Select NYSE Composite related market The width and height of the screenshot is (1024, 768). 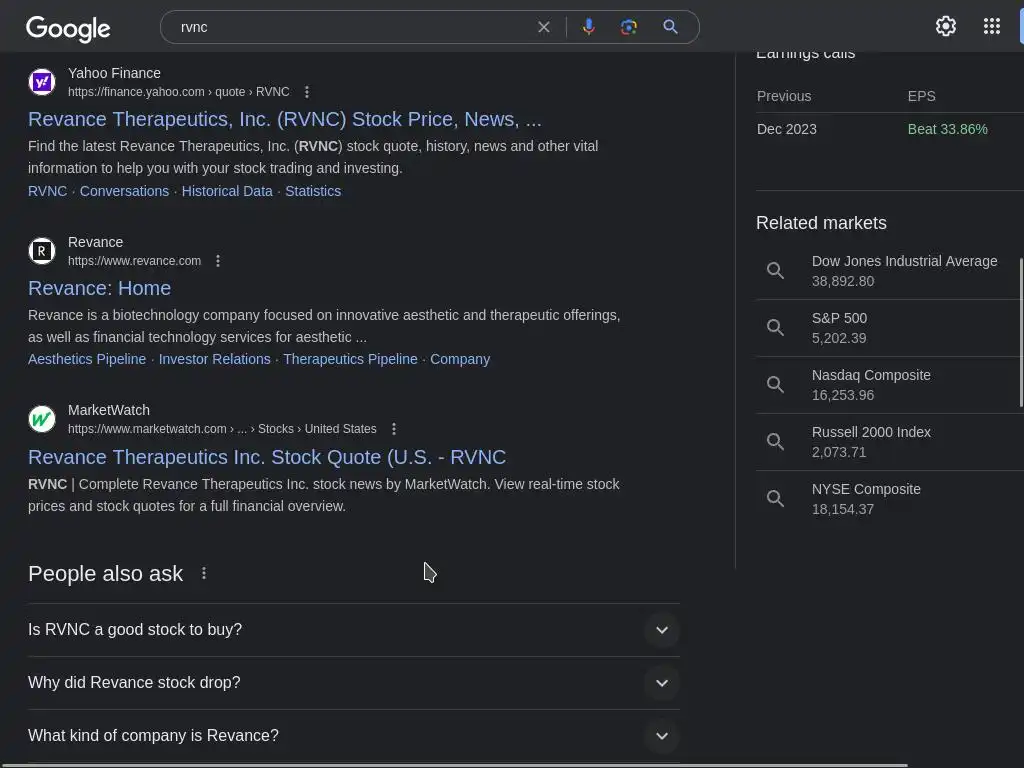tap(889, 499)
